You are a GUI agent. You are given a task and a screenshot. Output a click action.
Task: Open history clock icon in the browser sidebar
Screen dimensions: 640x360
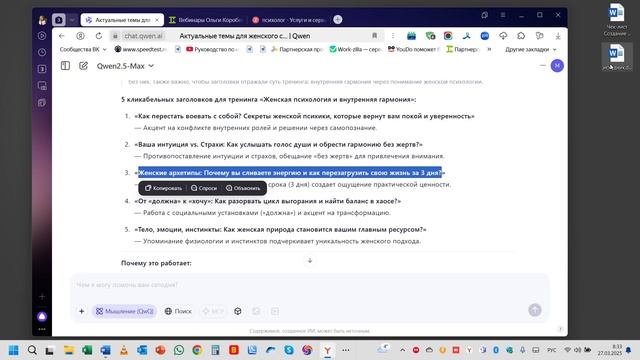[42, 52]
